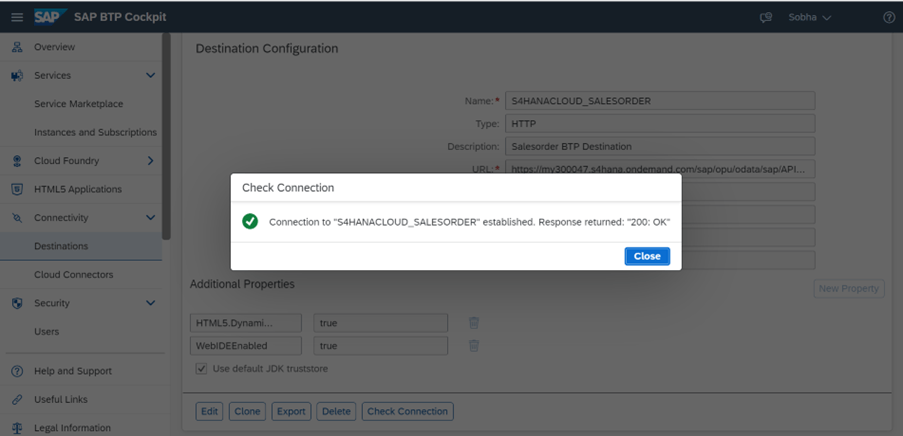Open Users under Security
The width and height of the screenshot is (903, 436).
coord(46,332)
